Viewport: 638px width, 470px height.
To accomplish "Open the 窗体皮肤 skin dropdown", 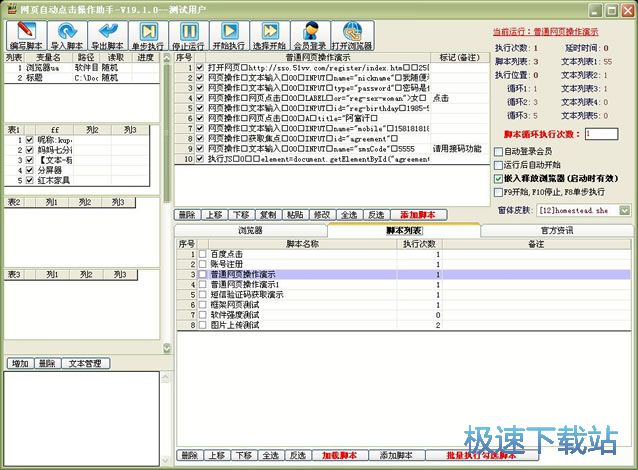I will pos(624,210).
